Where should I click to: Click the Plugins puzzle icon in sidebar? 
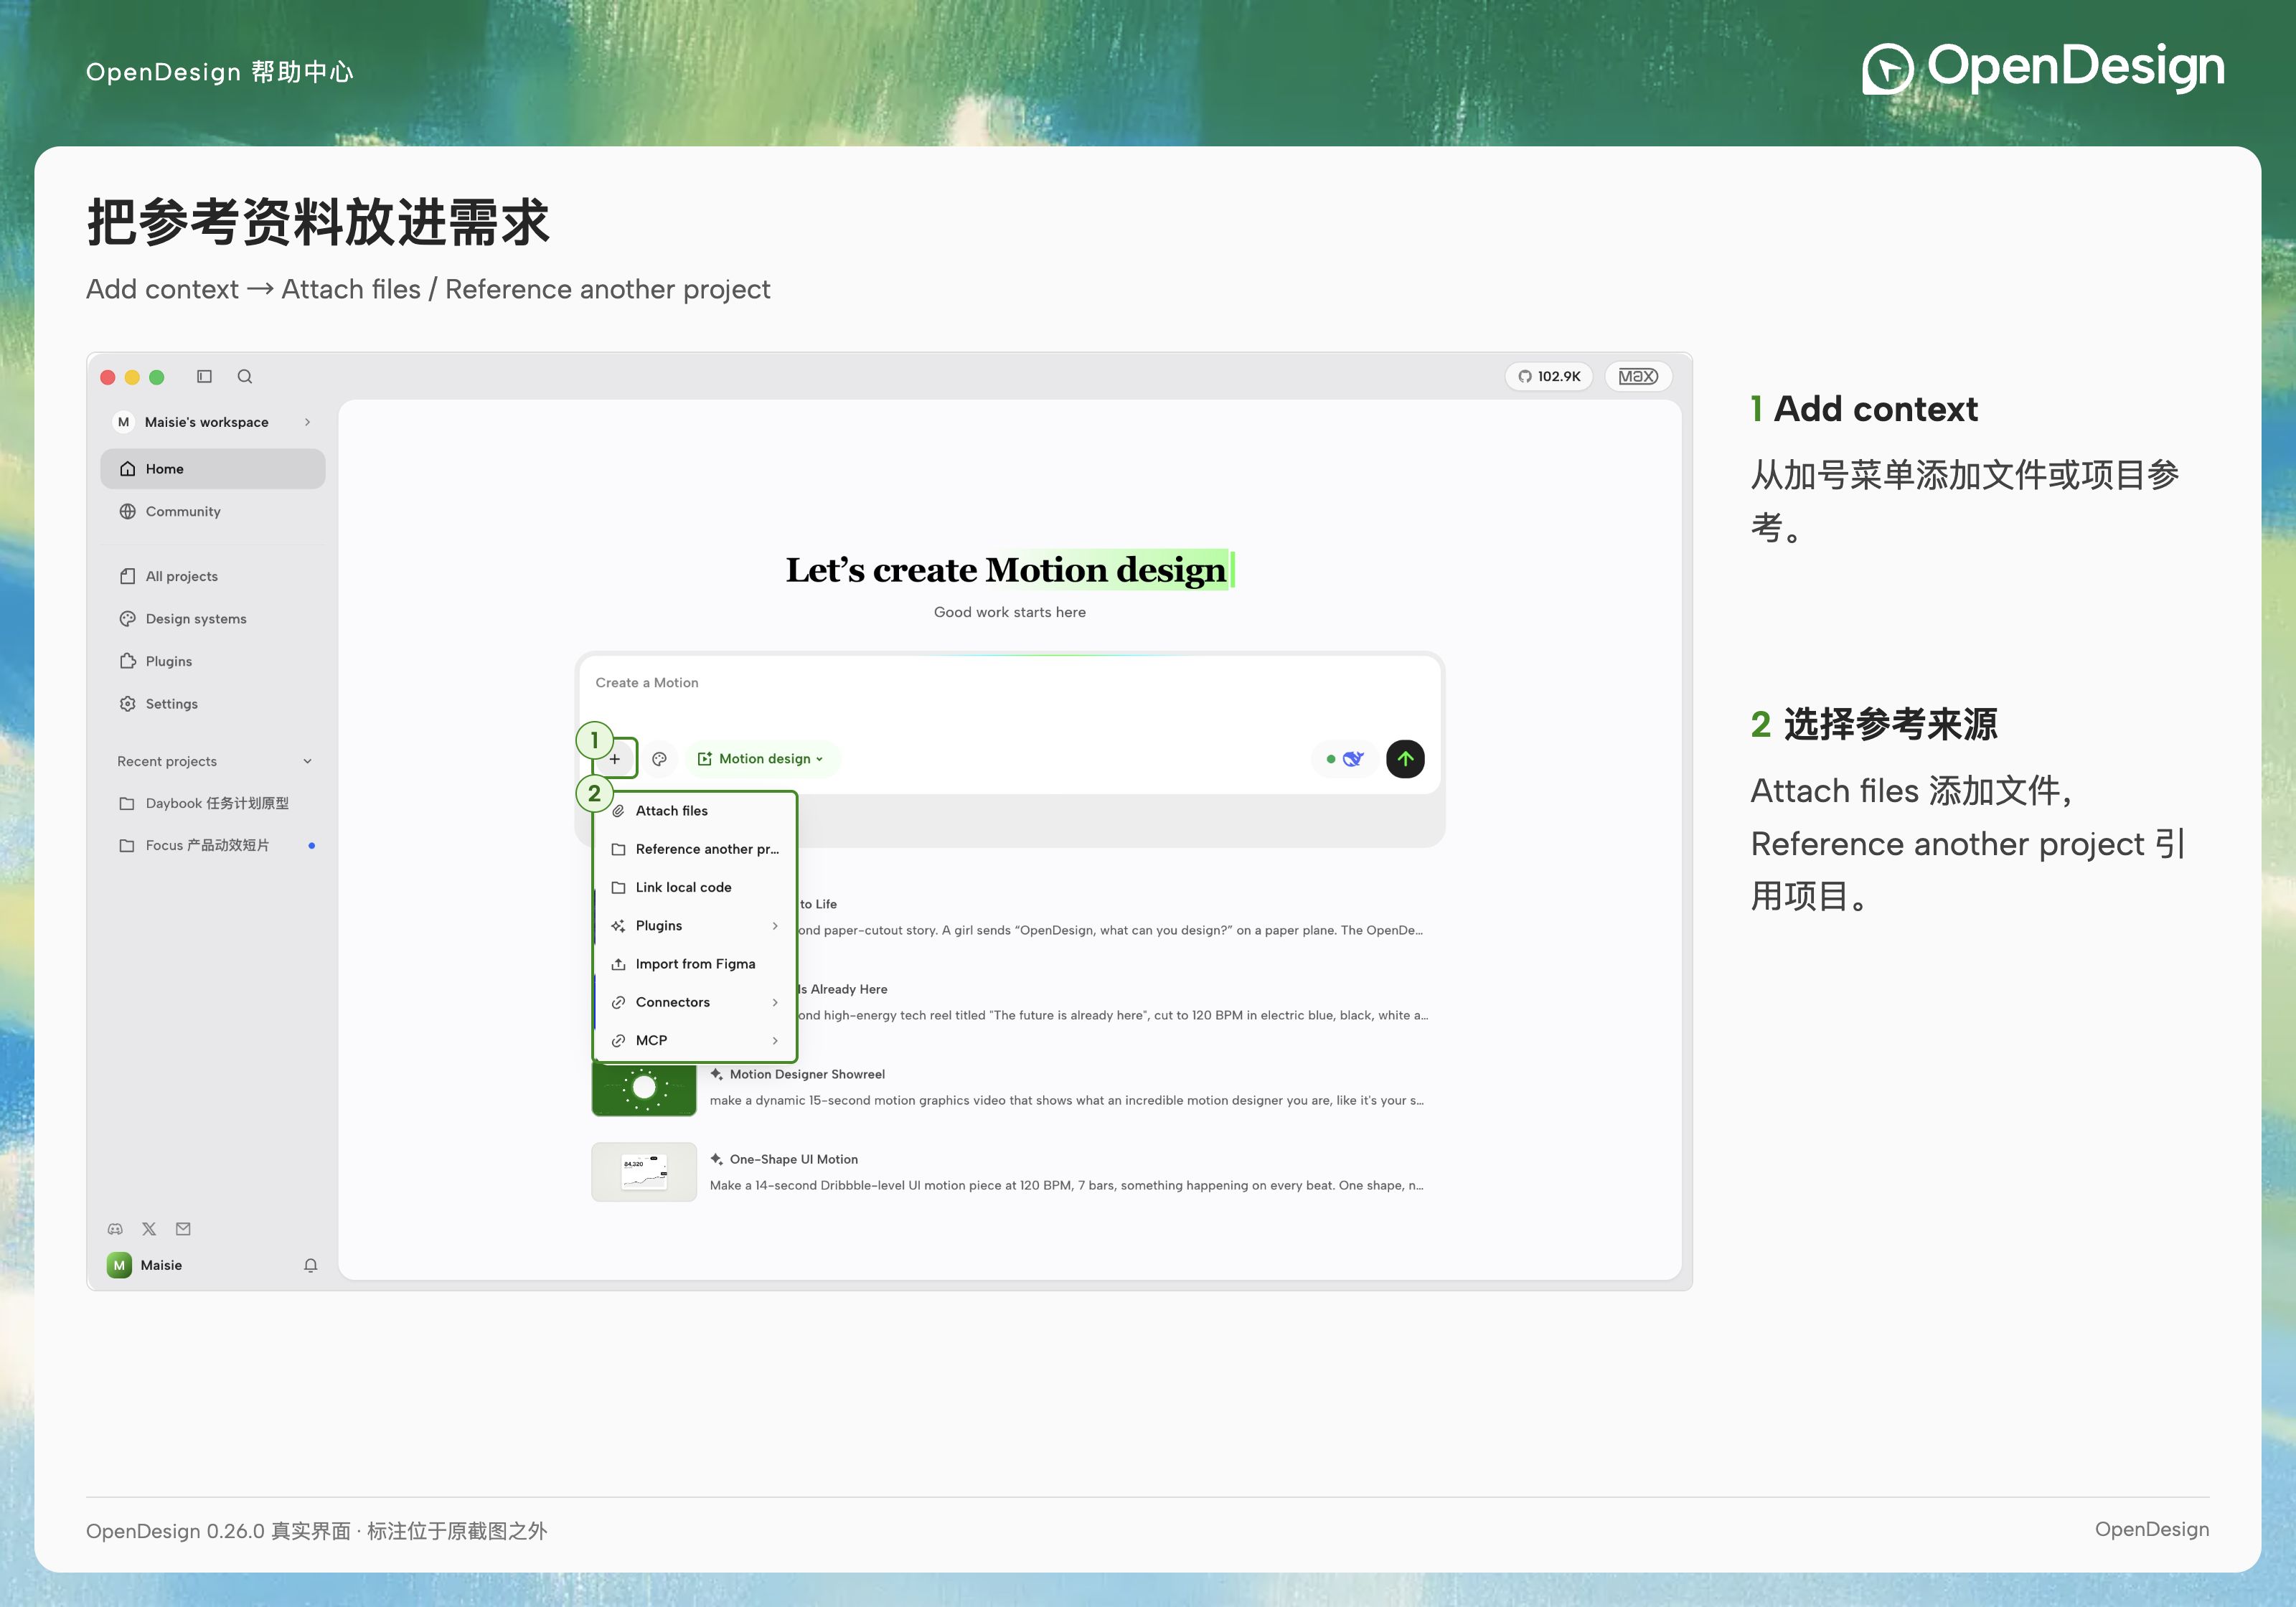[x=128, y=661]
